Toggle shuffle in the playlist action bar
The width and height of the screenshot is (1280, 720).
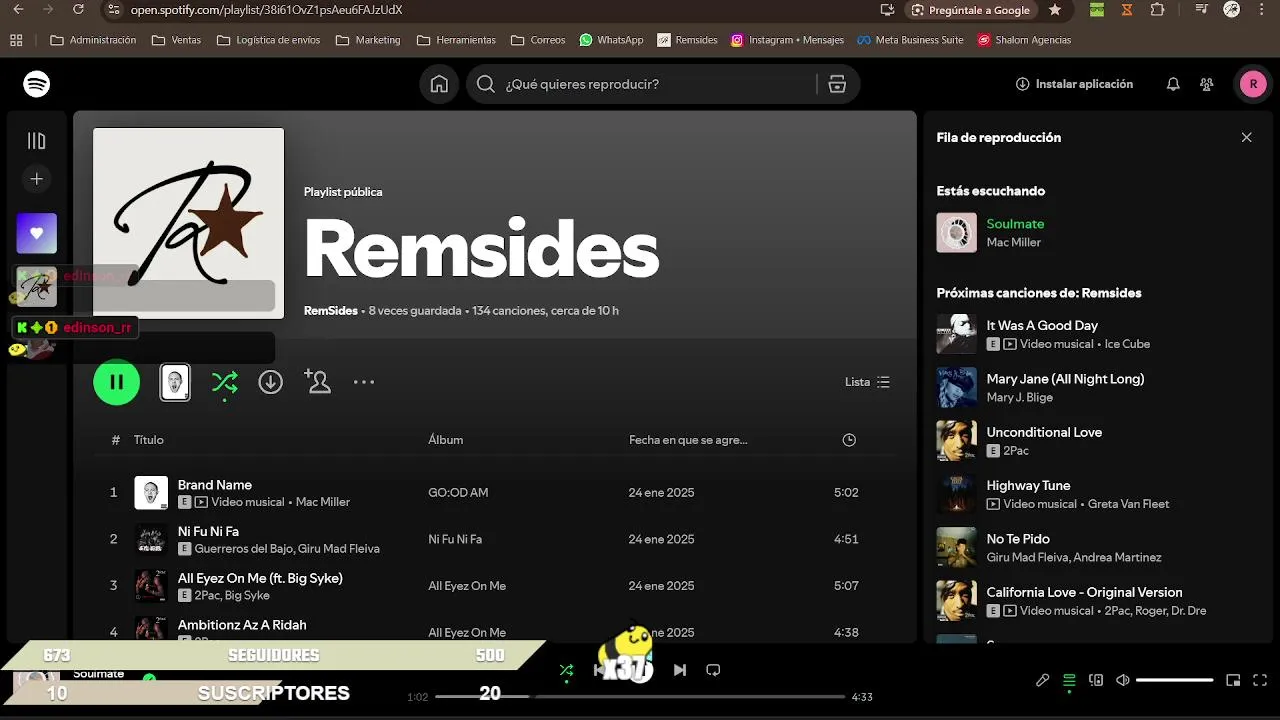coord(225,382)
